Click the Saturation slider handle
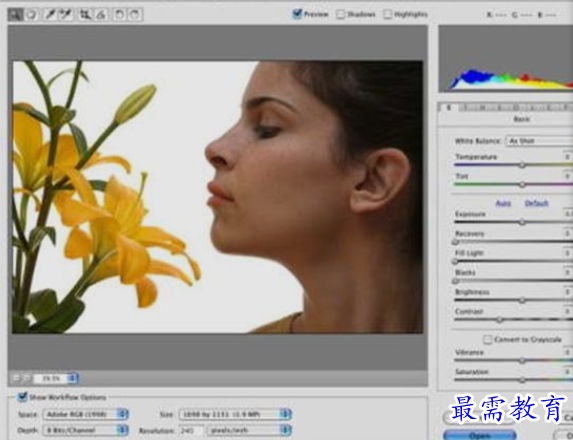573x440 pixels. point(522,380)
